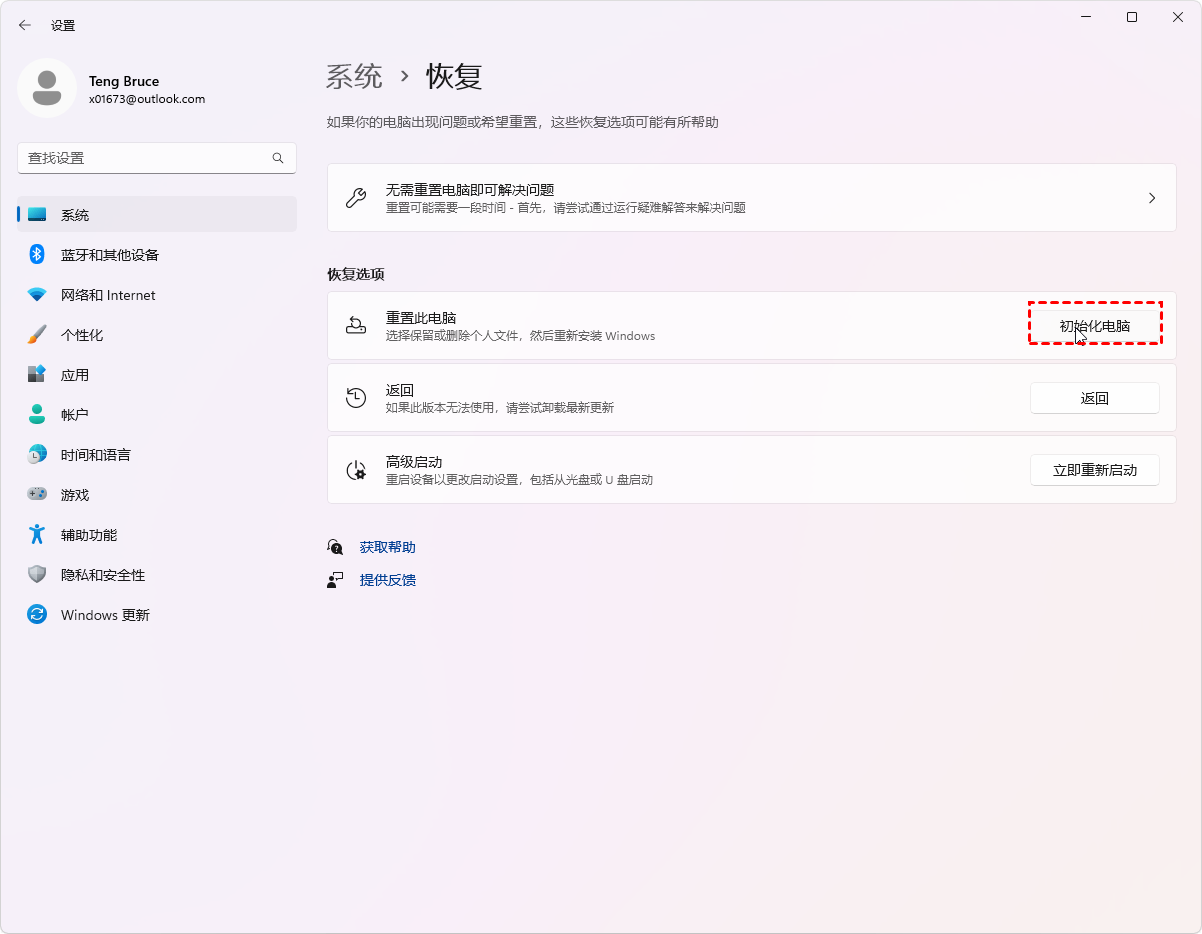Open the 获取帮助 link
Image resolution: width=1202 pixels, height=934 pixels.
coord(387,547)
